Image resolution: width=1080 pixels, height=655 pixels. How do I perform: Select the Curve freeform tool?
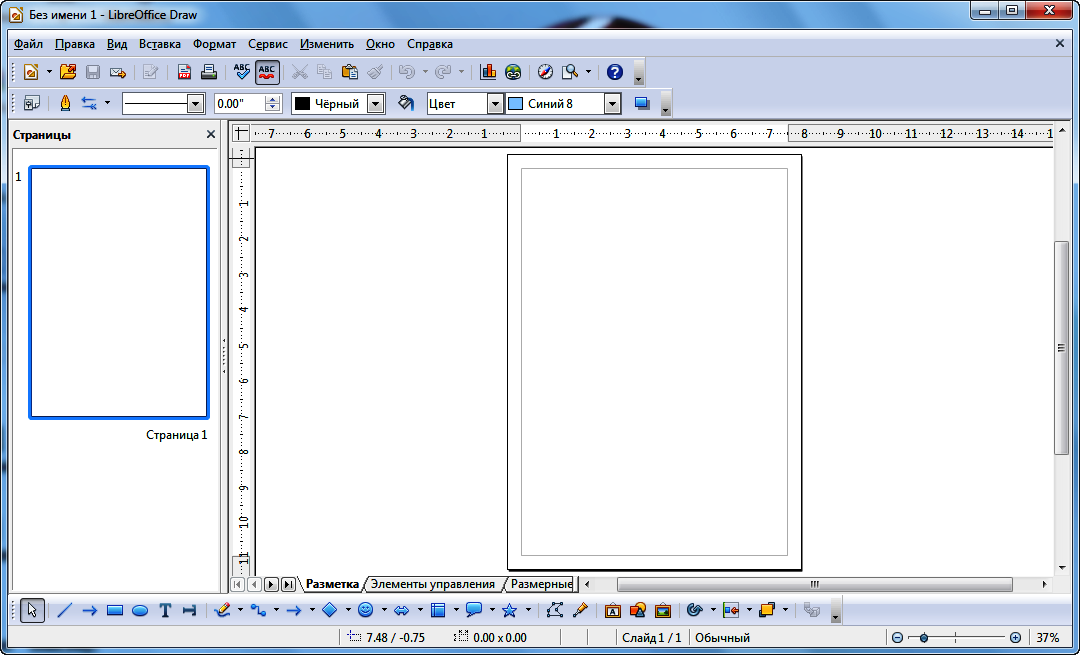click(x=222, y=610)
